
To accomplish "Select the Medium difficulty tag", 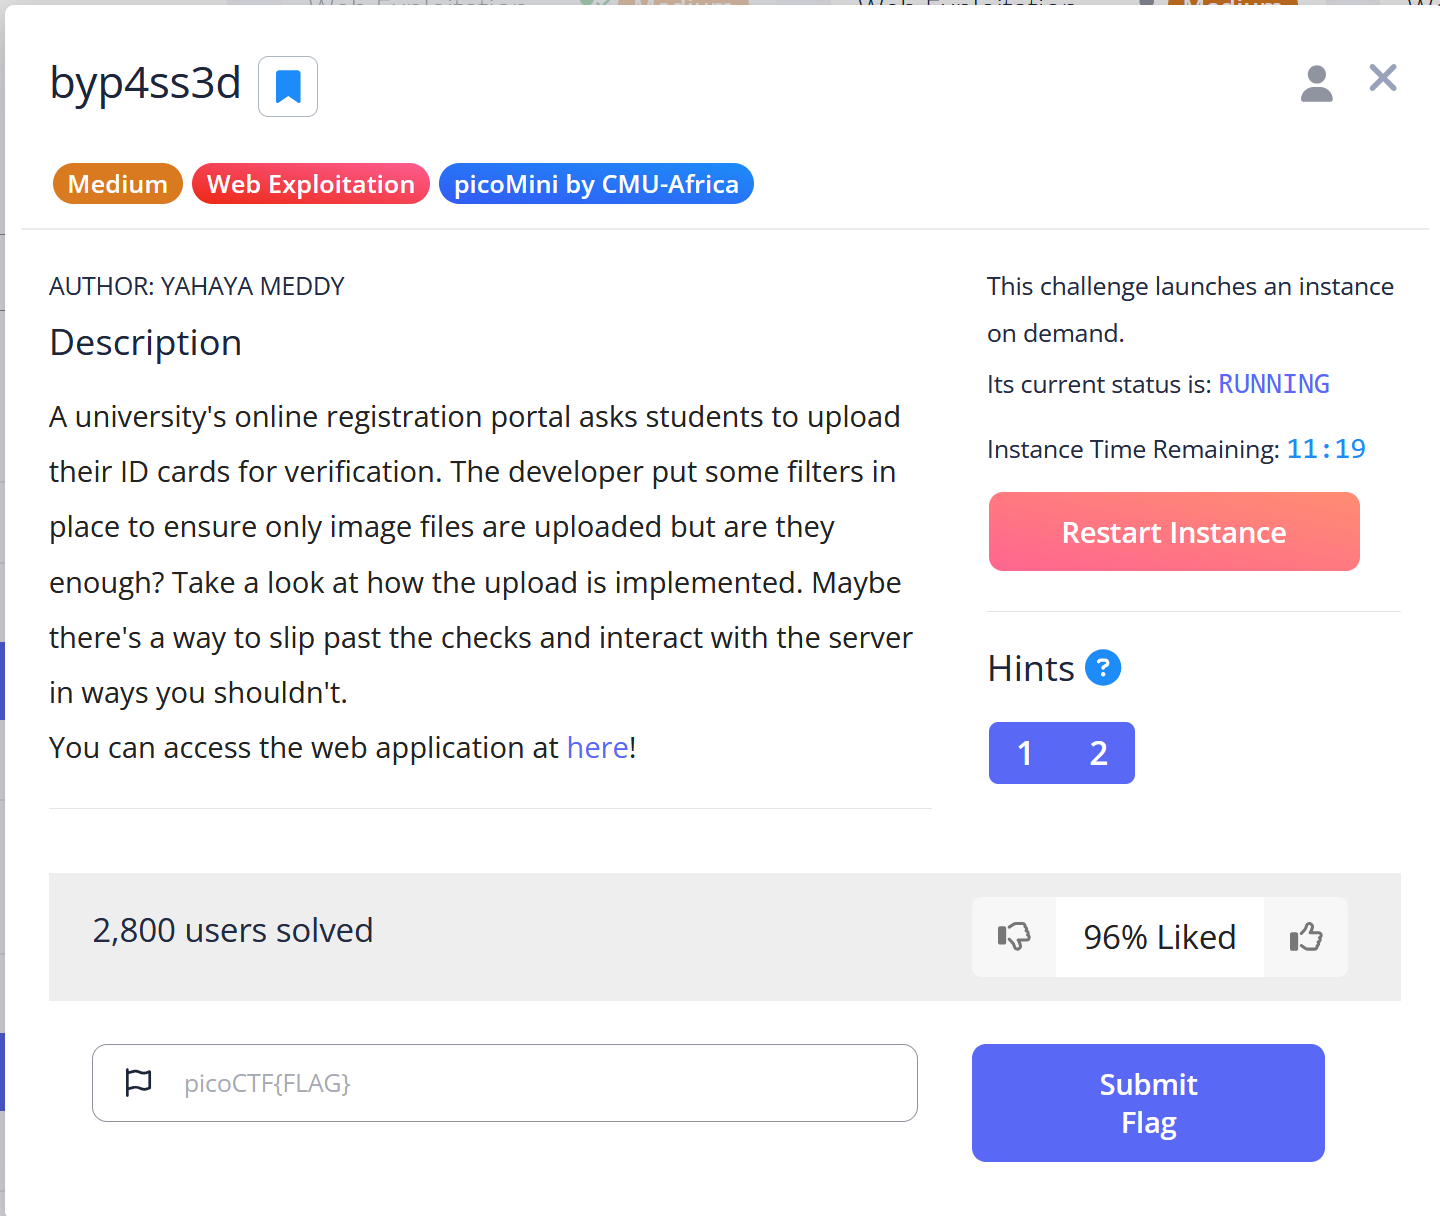I will (x=118, y=184).
